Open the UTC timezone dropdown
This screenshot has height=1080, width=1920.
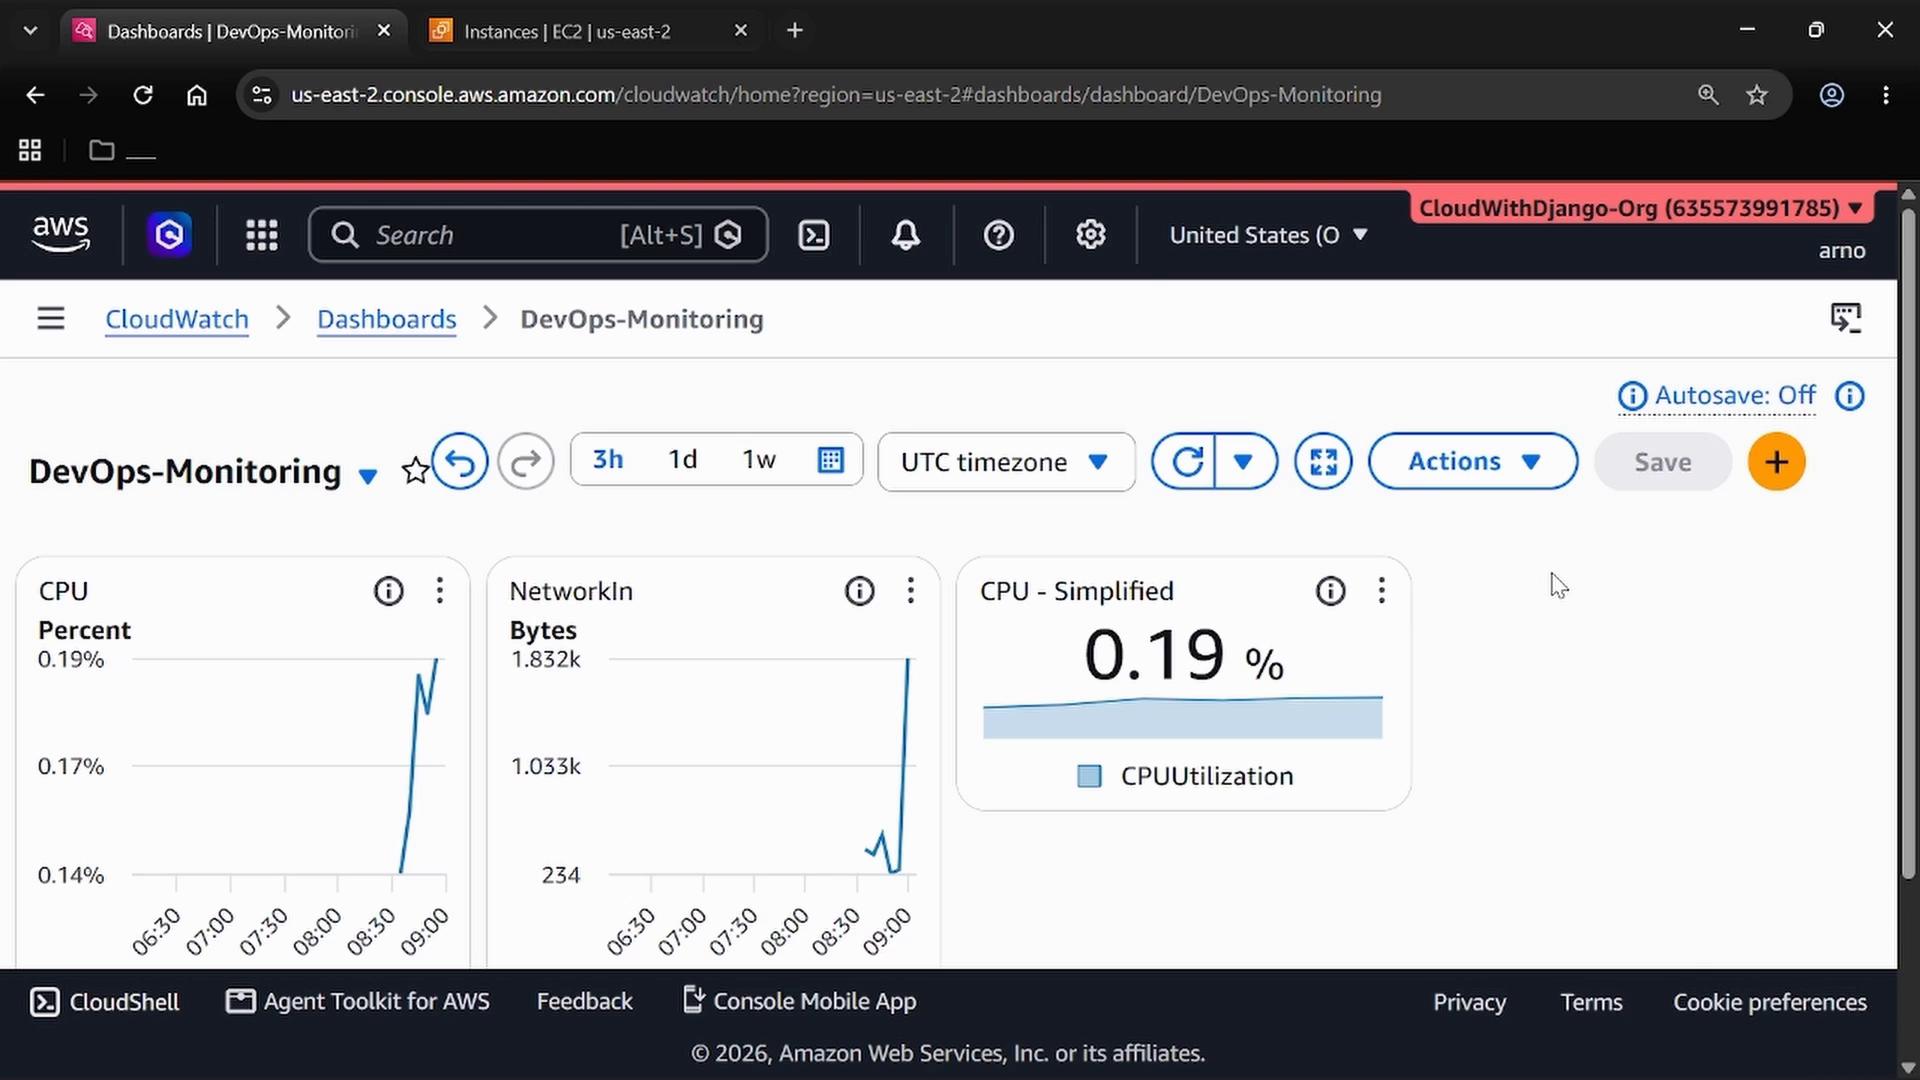point(1006,462)
